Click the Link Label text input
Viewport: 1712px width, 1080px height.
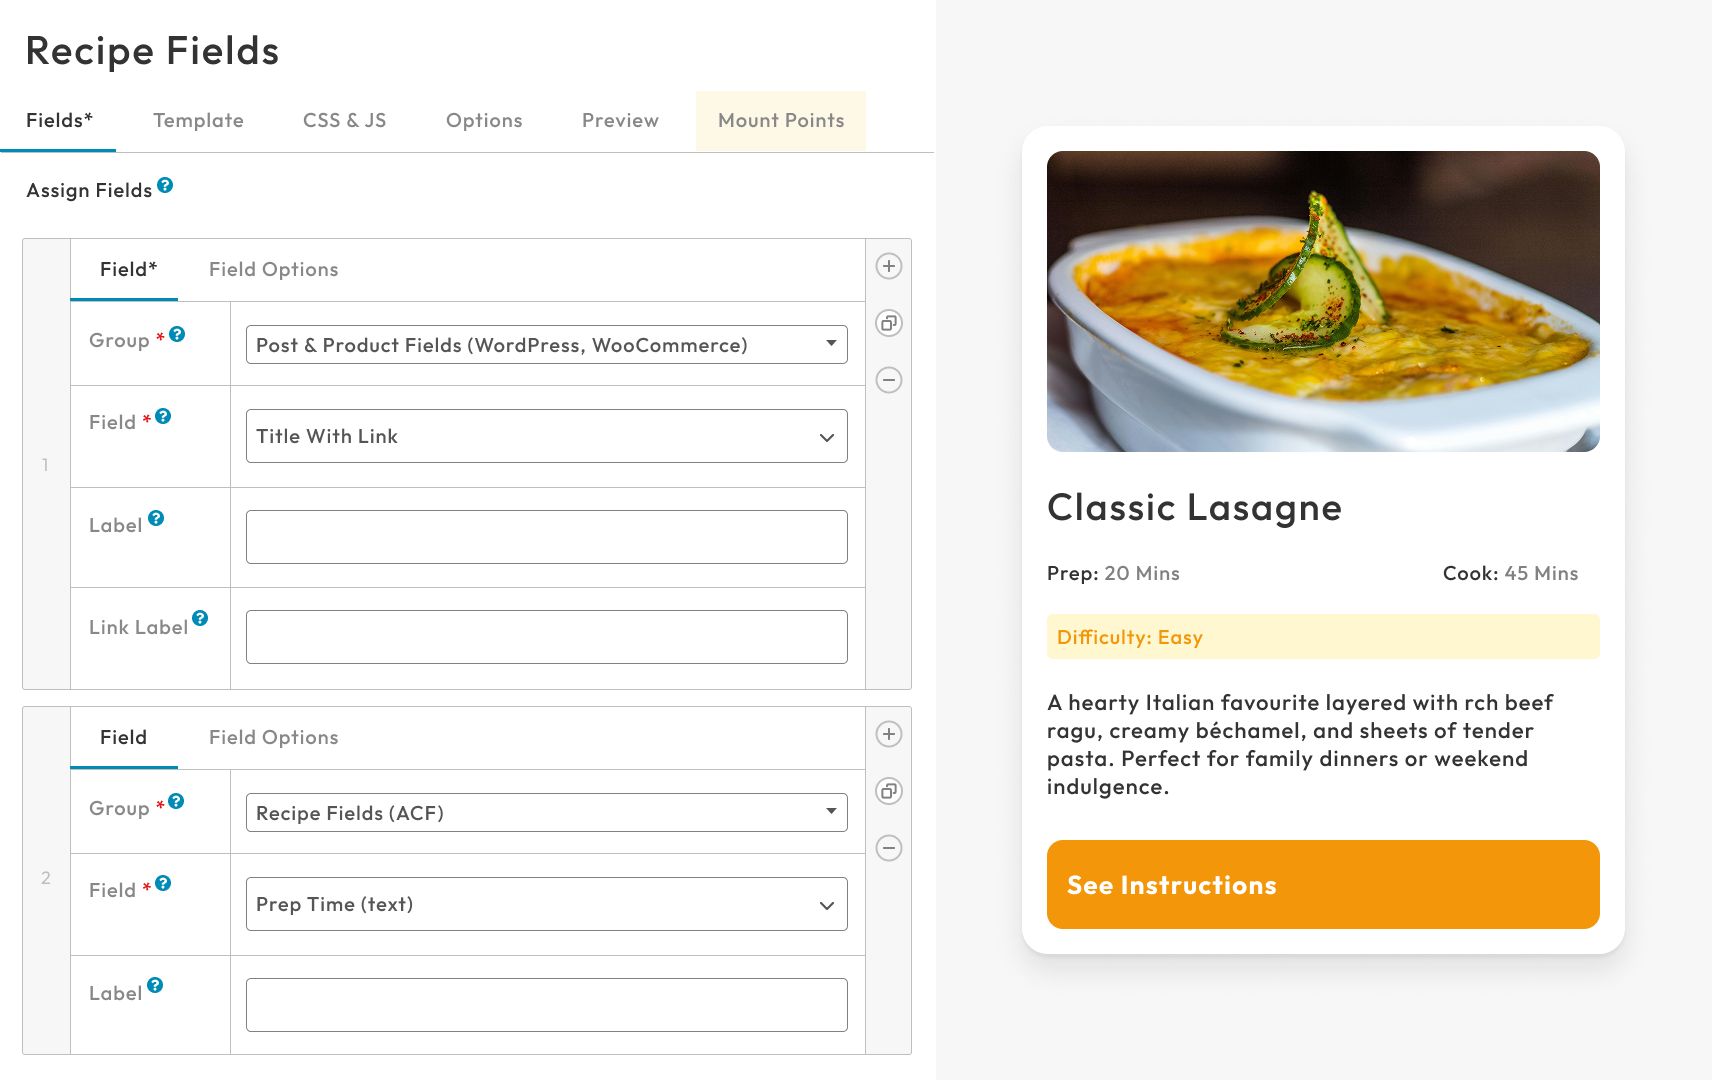(546, 637)
